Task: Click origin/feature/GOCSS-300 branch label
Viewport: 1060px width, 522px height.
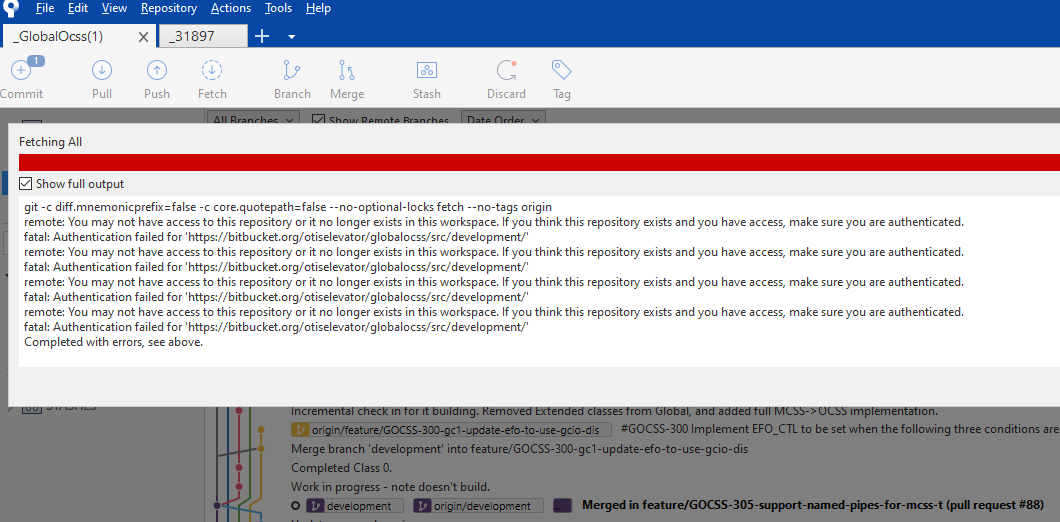Action: [x=451, y=430]
